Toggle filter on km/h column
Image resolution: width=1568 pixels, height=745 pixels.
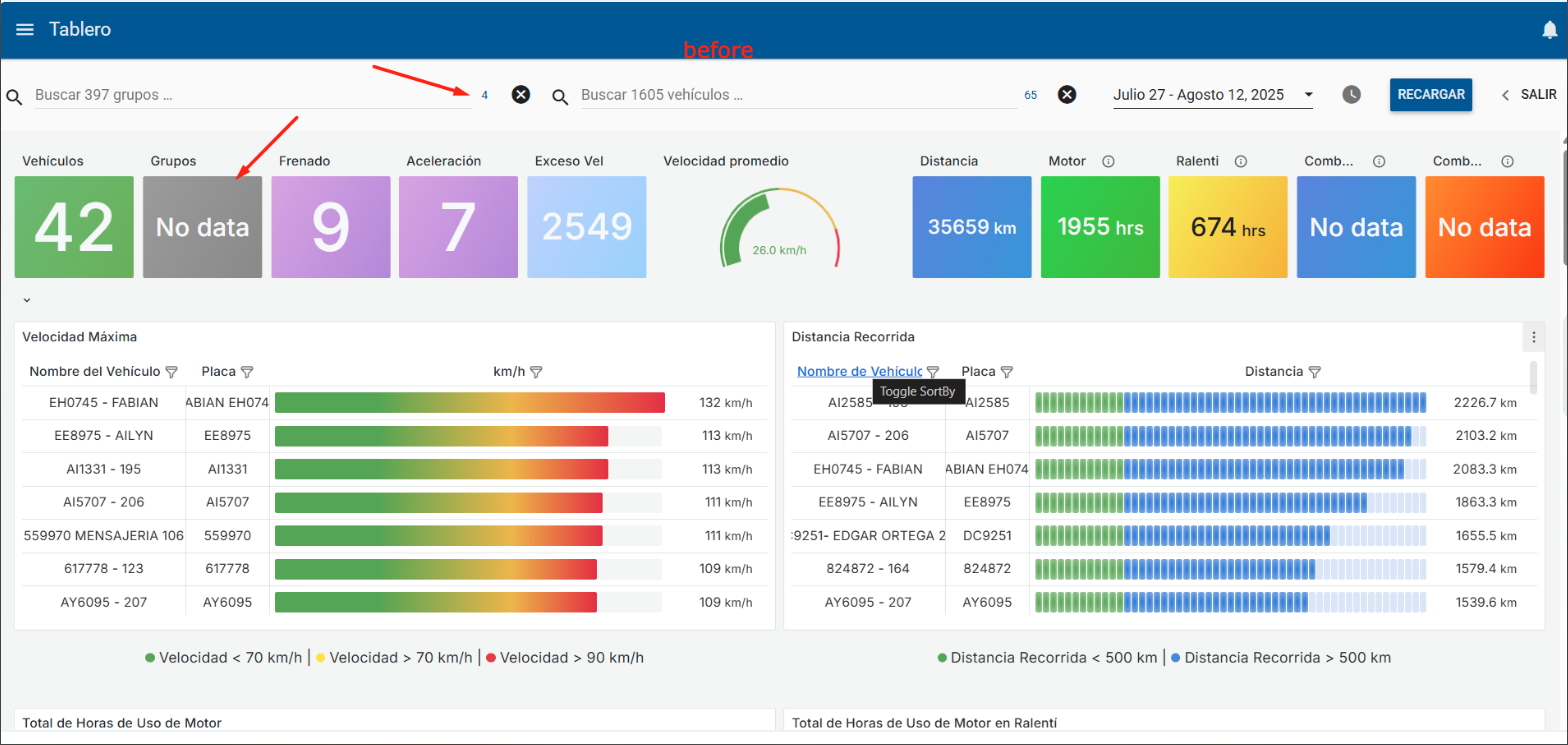click(x=536, y=372)
